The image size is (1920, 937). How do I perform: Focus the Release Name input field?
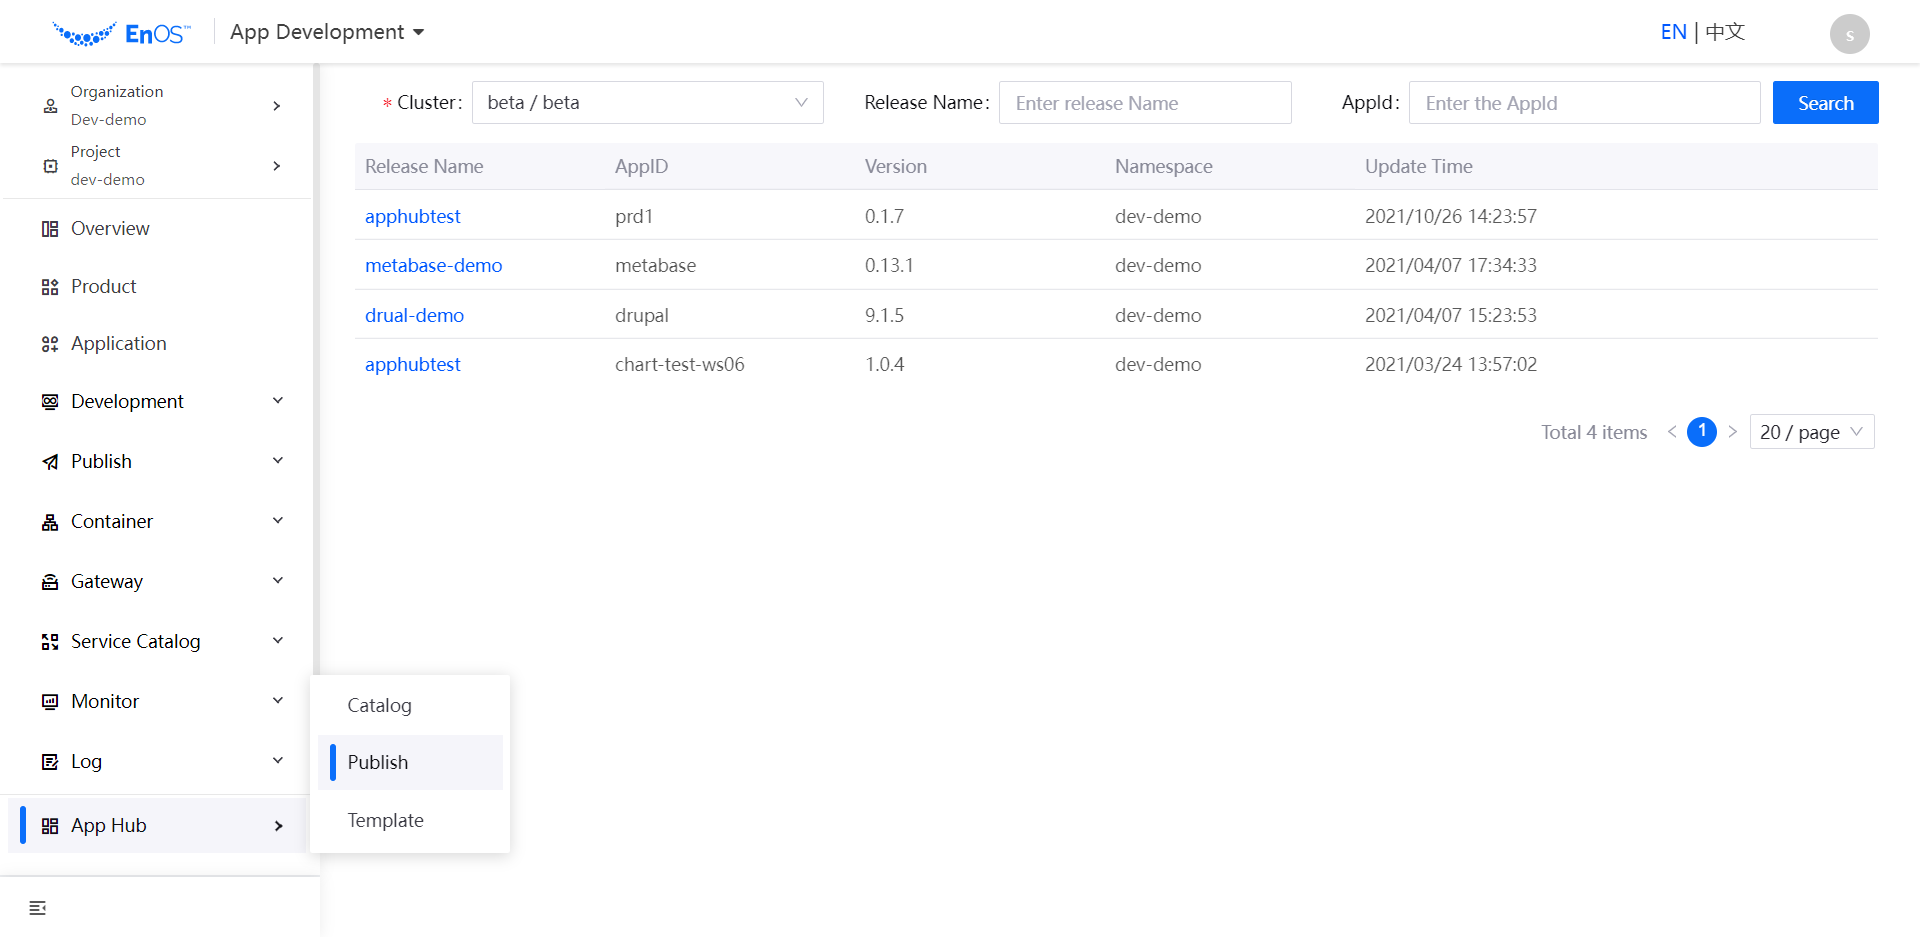(1144, 103)
